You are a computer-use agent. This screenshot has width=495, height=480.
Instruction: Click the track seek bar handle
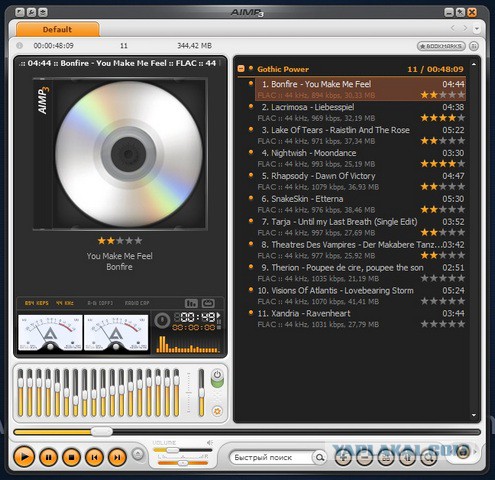(x=102, y=432)
